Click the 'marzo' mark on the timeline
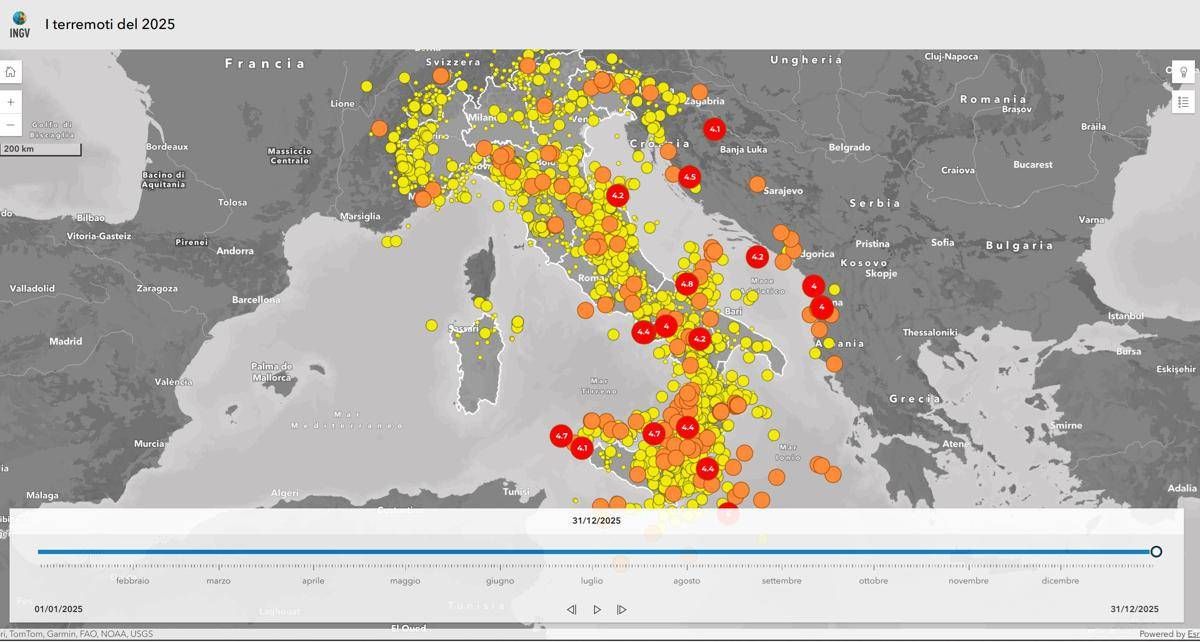 (x=218, y=581)
